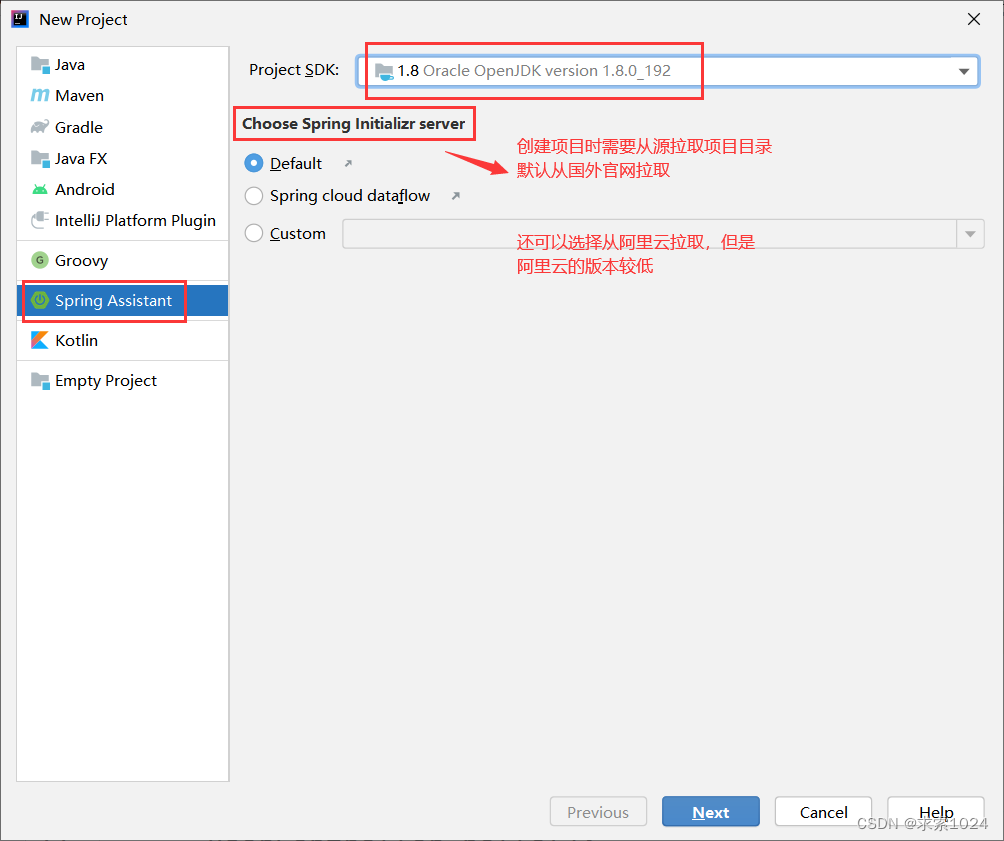Expand the Project SDK dropdown arrow
Screen dimensions: 1004x841
964,71
